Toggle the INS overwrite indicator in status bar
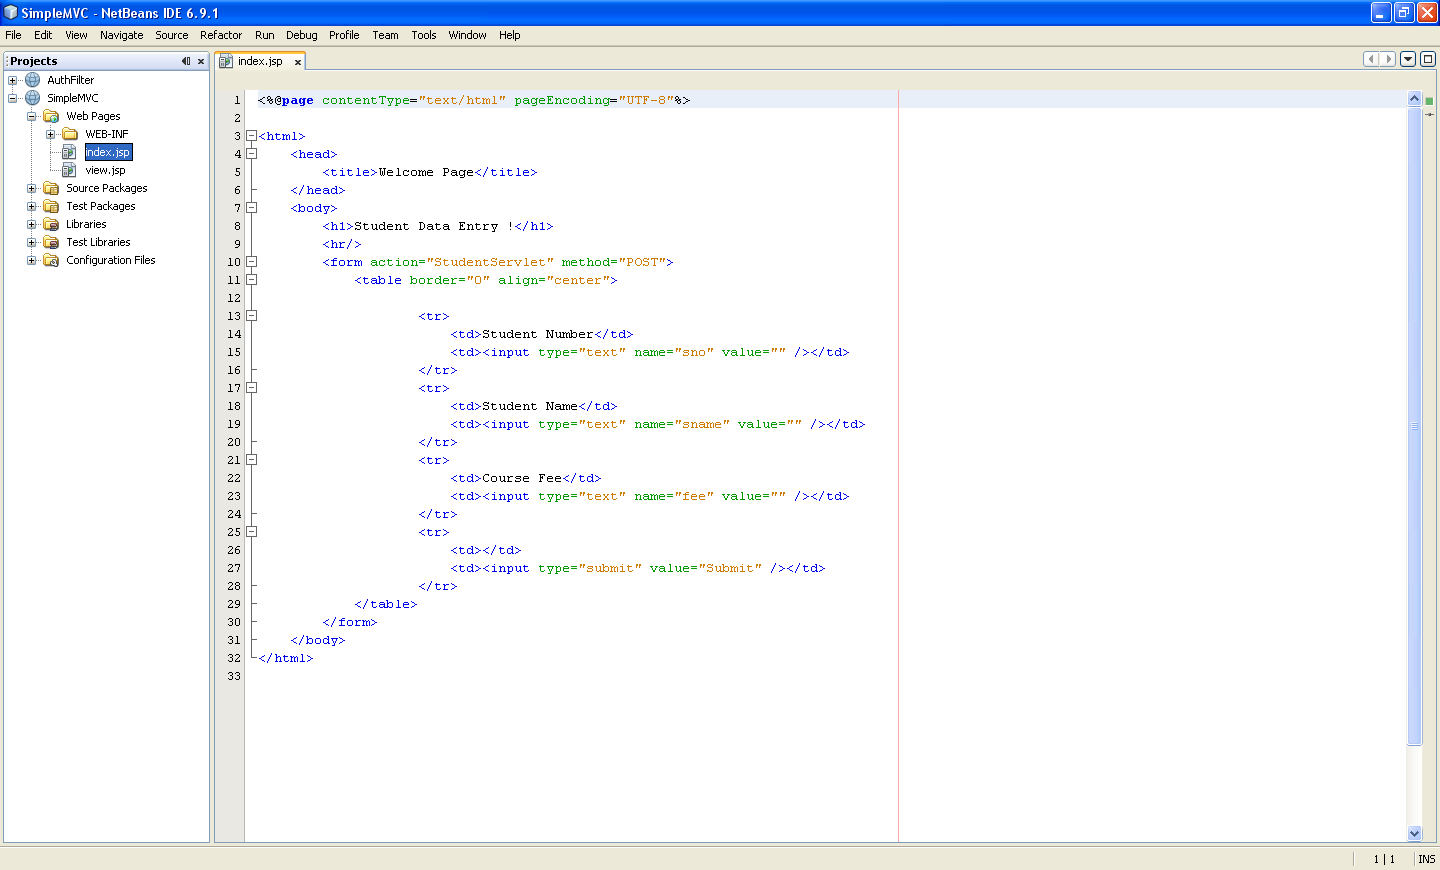This screenshot has height=870, width=1440. point(1426,859)
